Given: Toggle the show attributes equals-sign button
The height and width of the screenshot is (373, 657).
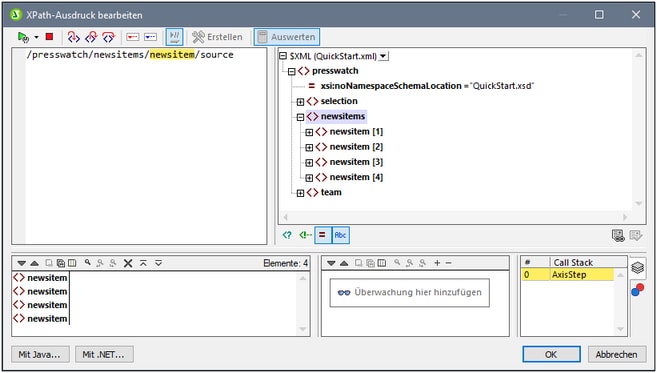Looking at the screenshot, I should pyautogui.click(x=322, y=235).
